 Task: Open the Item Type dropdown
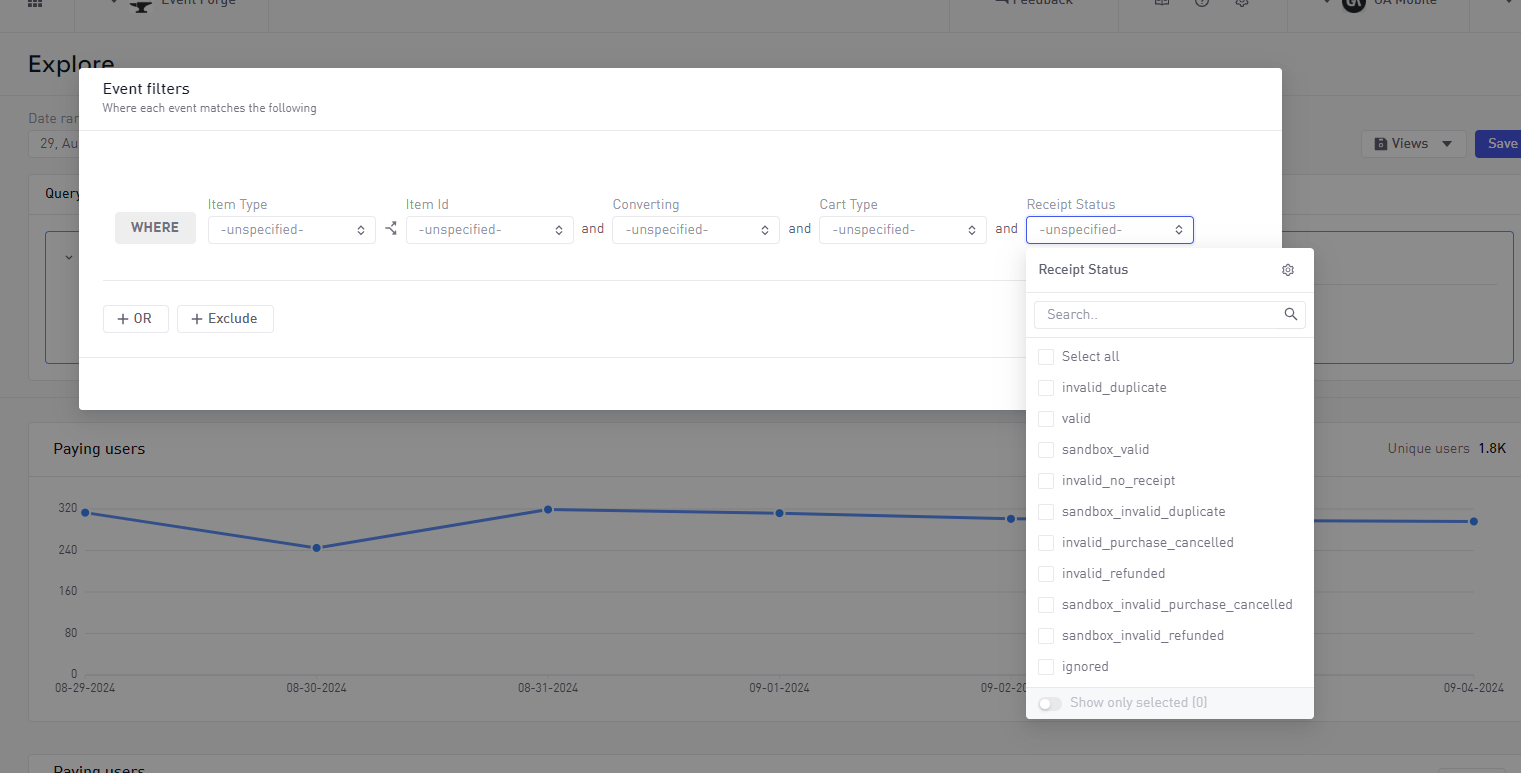(292, 230)
